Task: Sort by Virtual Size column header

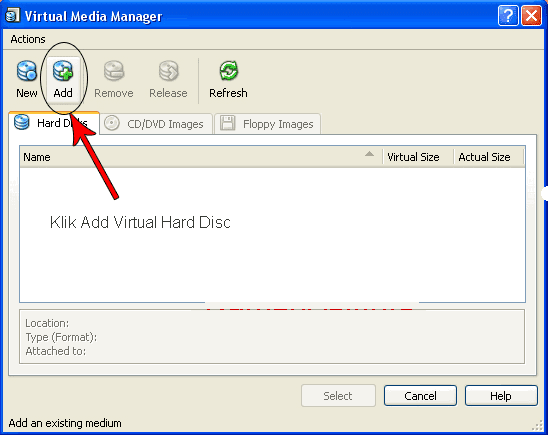Action: (x=418, y=157)
